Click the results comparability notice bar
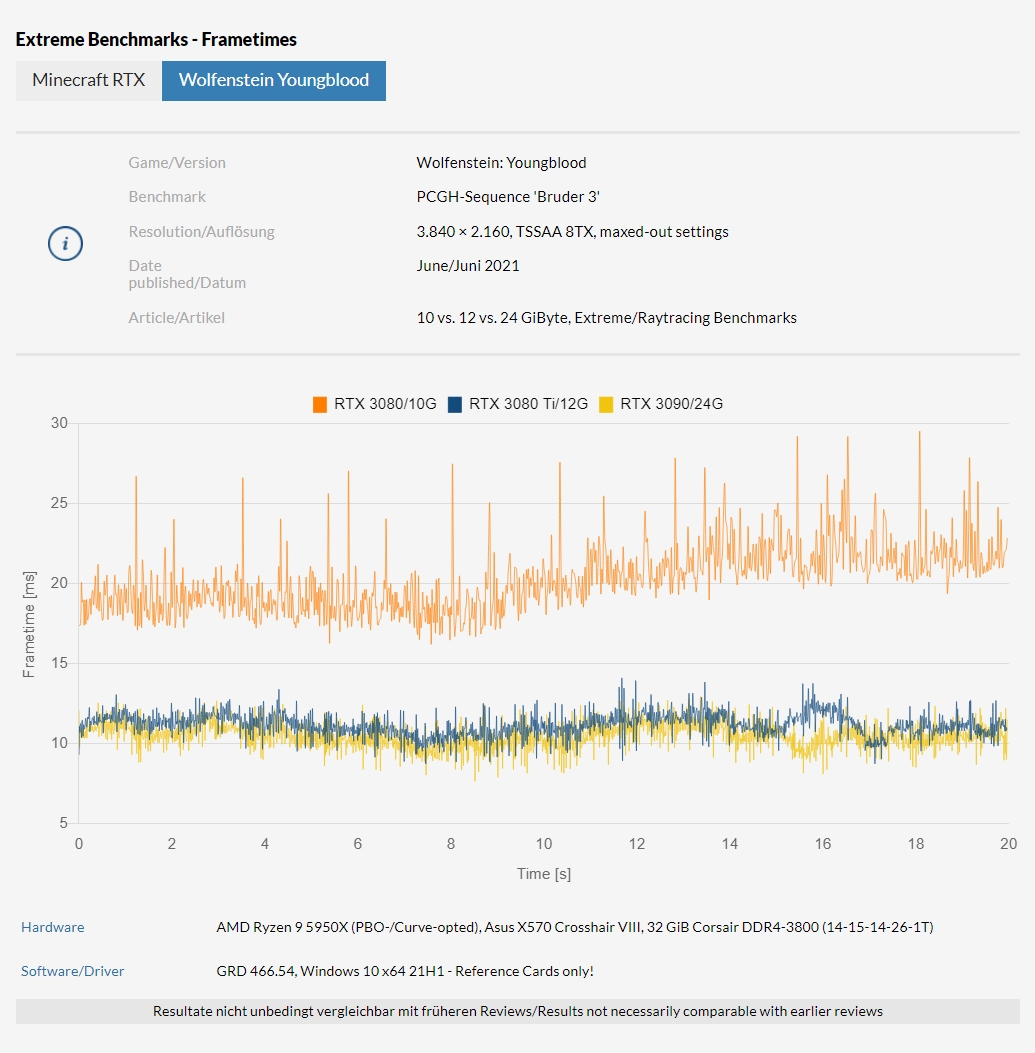The image size is (1035, 1053). point(518,1011)
